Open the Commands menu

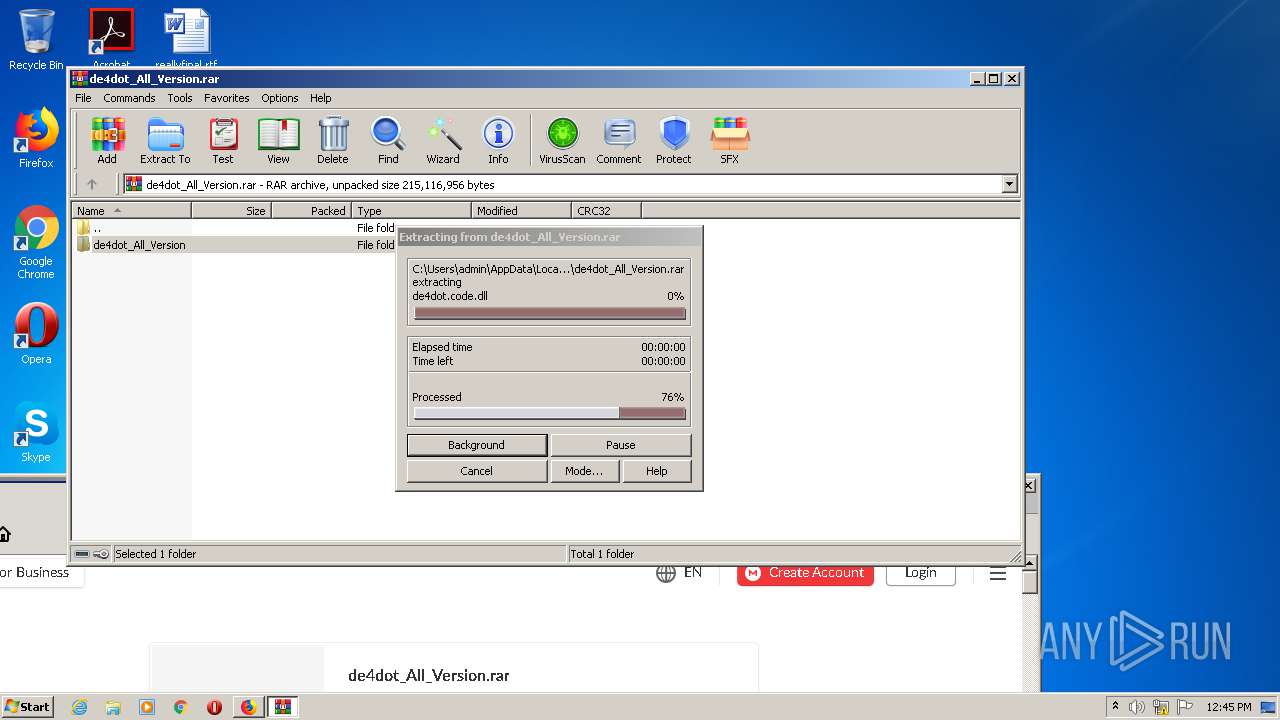point(129,98)
